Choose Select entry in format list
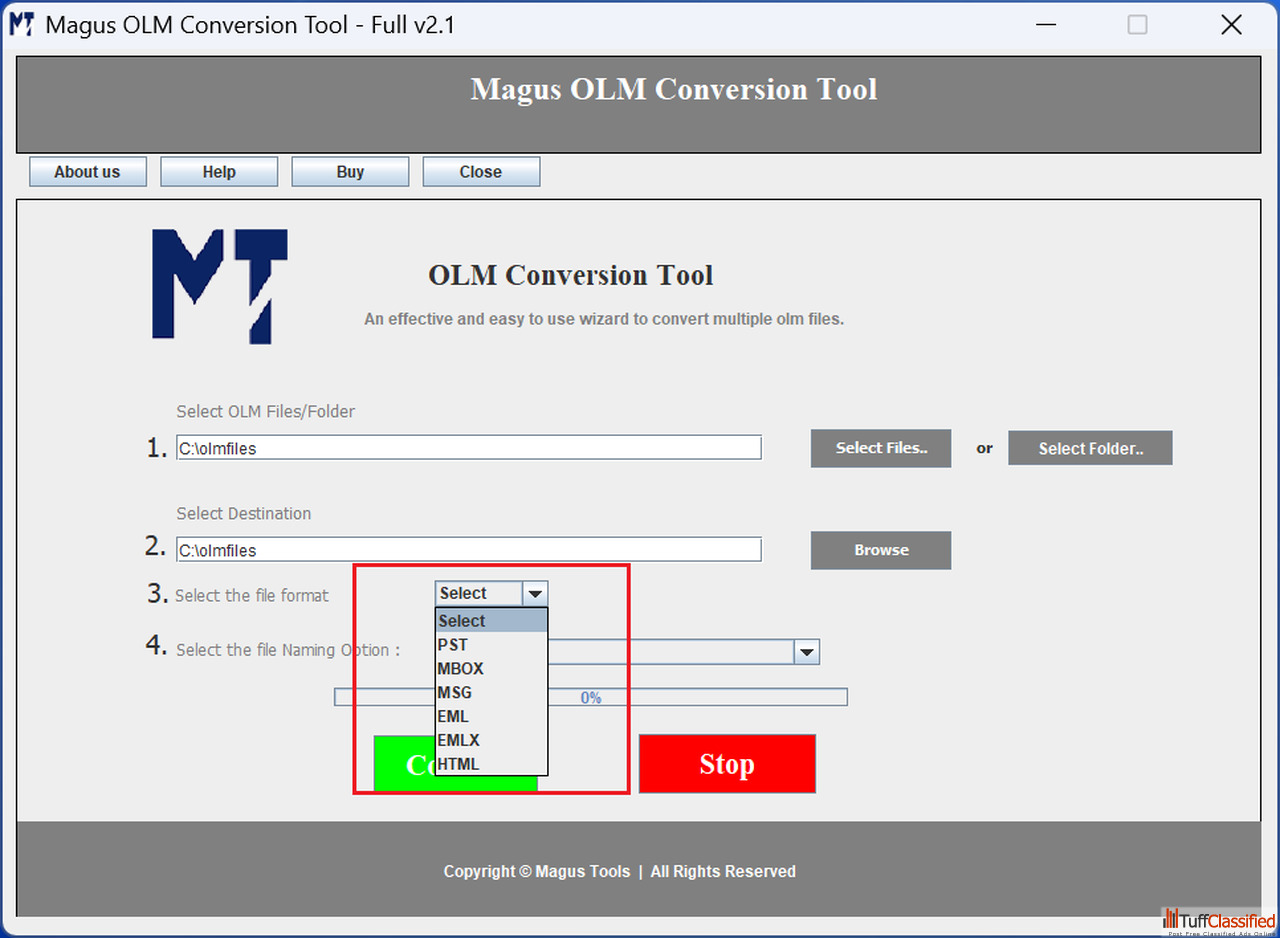 coord(491,621)
